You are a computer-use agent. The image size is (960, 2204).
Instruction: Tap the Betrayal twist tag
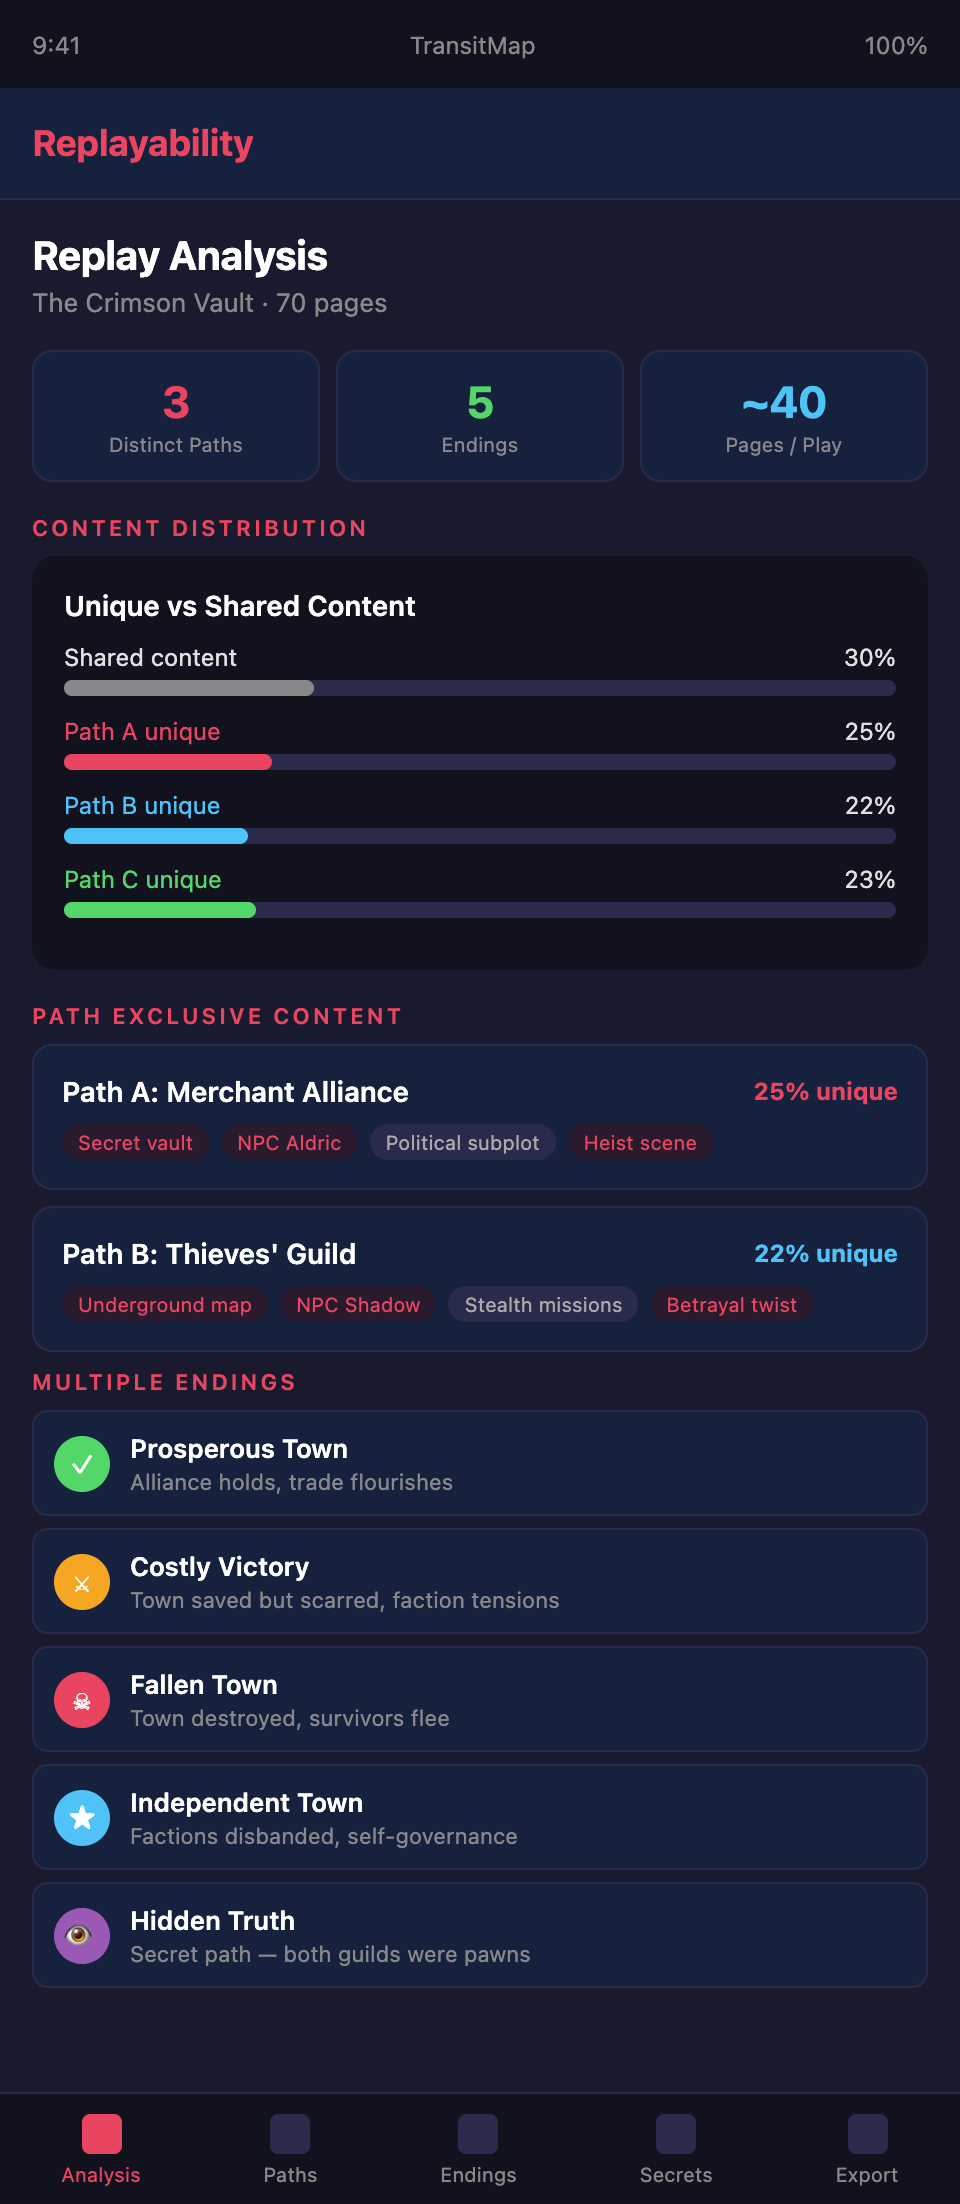pos(731,1305)
